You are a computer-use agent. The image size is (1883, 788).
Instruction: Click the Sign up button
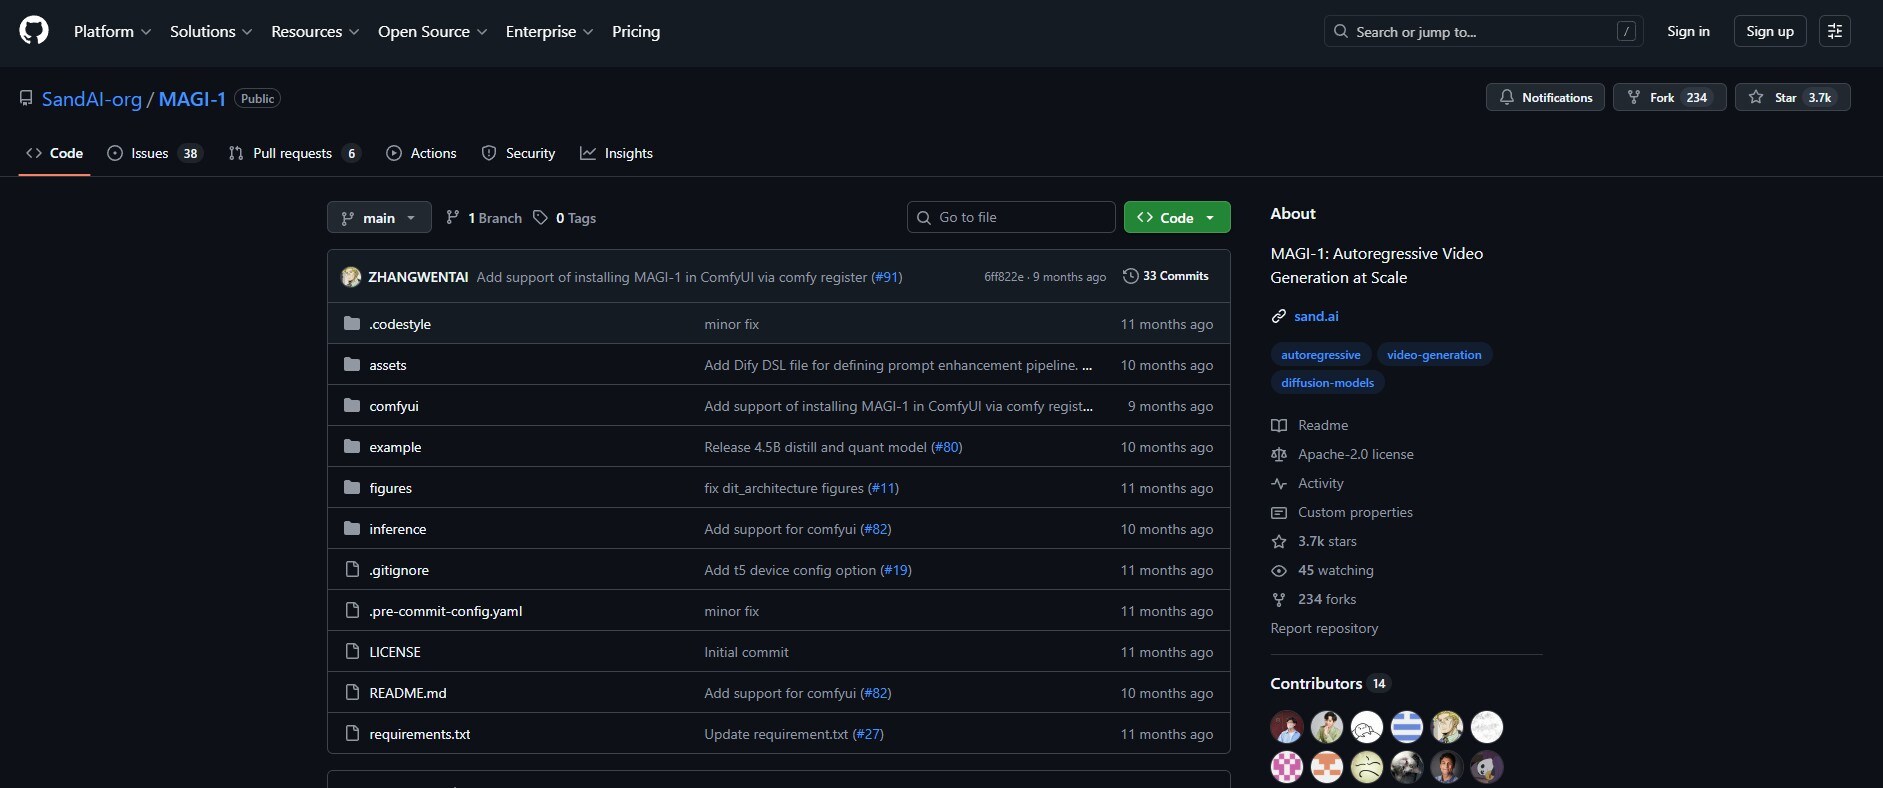(x=1770, y=31)
